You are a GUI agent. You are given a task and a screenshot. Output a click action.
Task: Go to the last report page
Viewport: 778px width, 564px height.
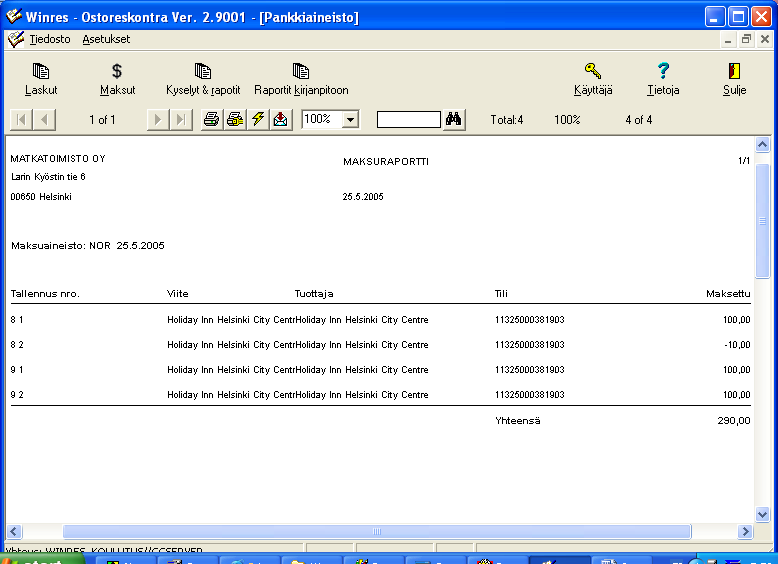coord(181,120)
